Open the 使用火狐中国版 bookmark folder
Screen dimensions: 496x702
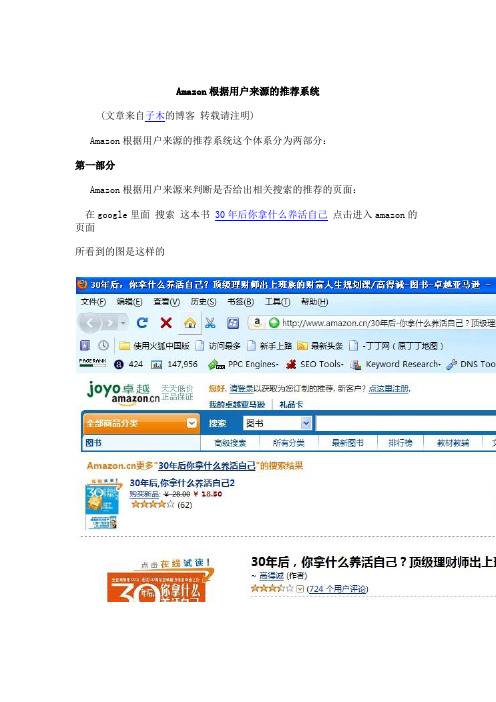click(154, 346)
